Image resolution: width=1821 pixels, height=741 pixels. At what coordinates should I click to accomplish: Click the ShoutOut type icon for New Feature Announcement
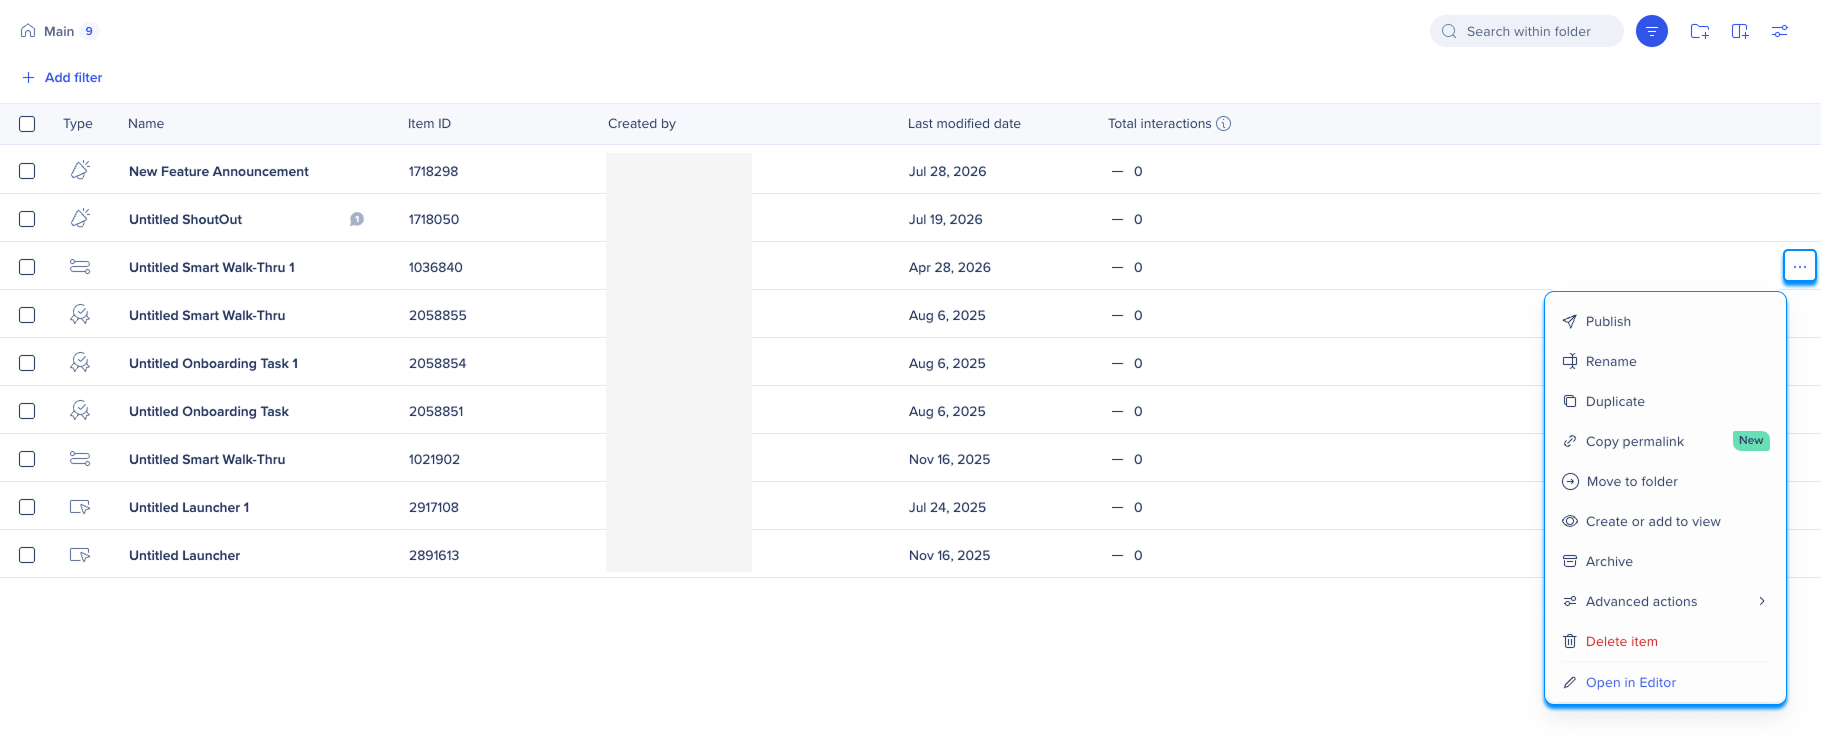80,171
